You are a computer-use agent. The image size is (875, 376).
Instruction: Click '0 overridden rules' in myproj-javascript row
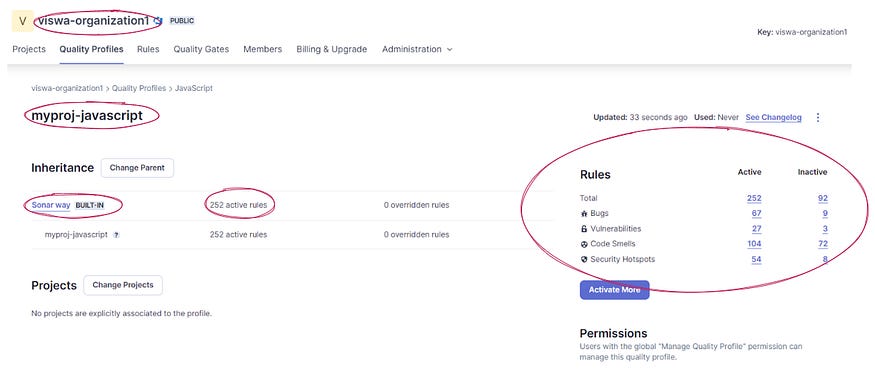416,235
